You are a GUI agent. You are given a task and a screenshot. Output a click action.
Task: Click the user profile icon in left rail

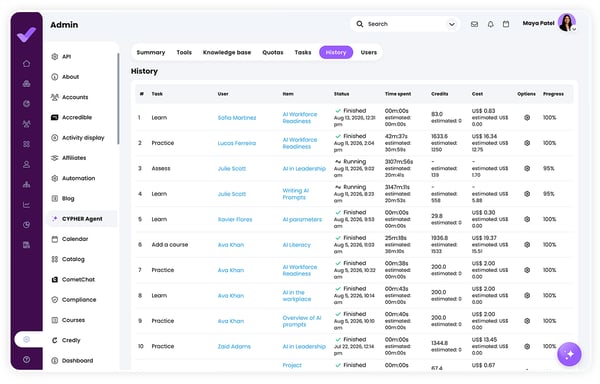(26, 164)
